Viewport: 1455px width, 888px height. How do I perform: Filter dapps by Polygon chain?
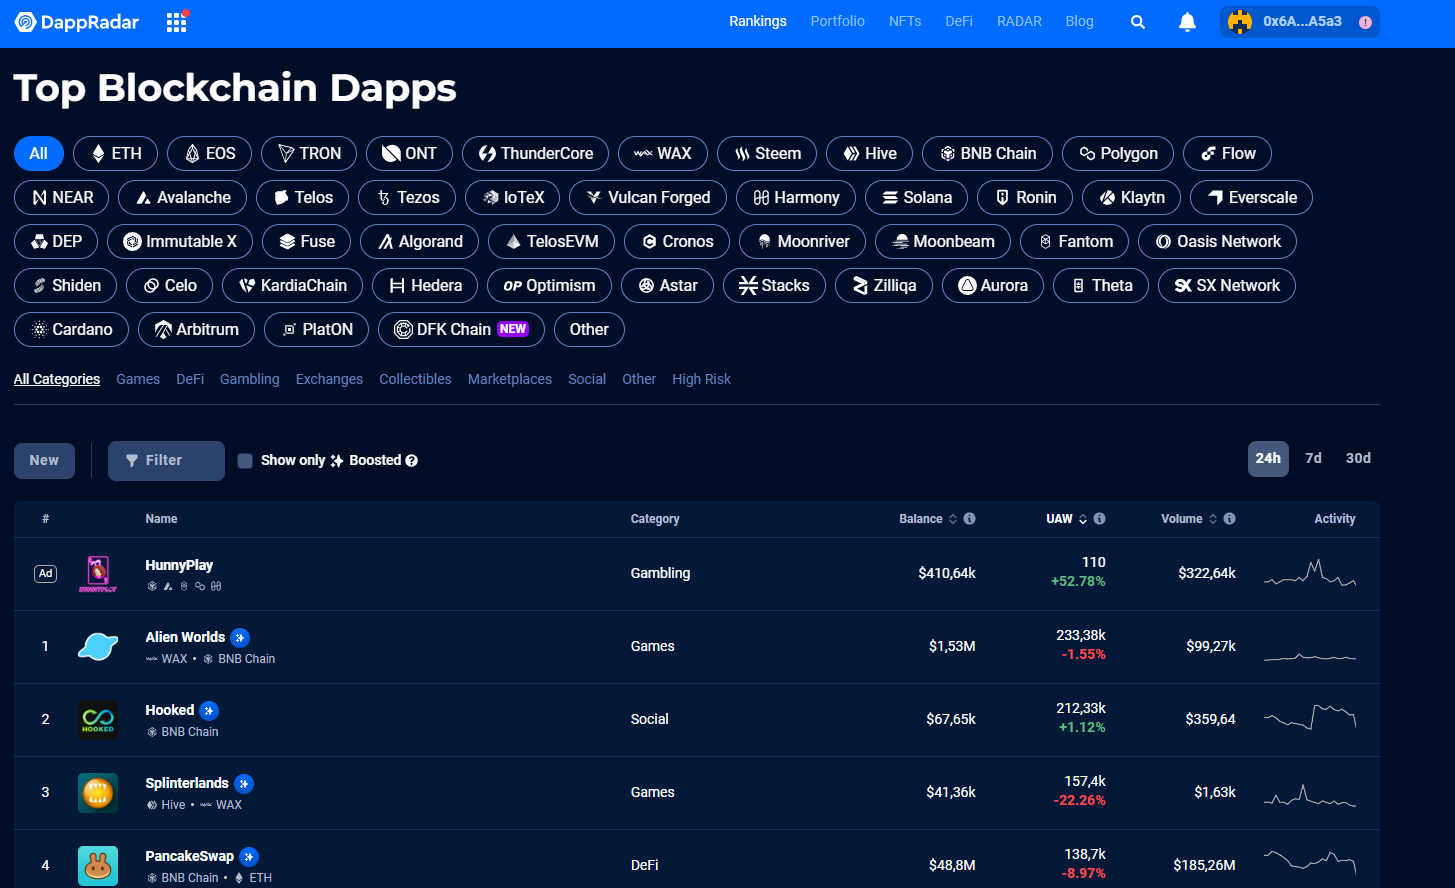1117,153
